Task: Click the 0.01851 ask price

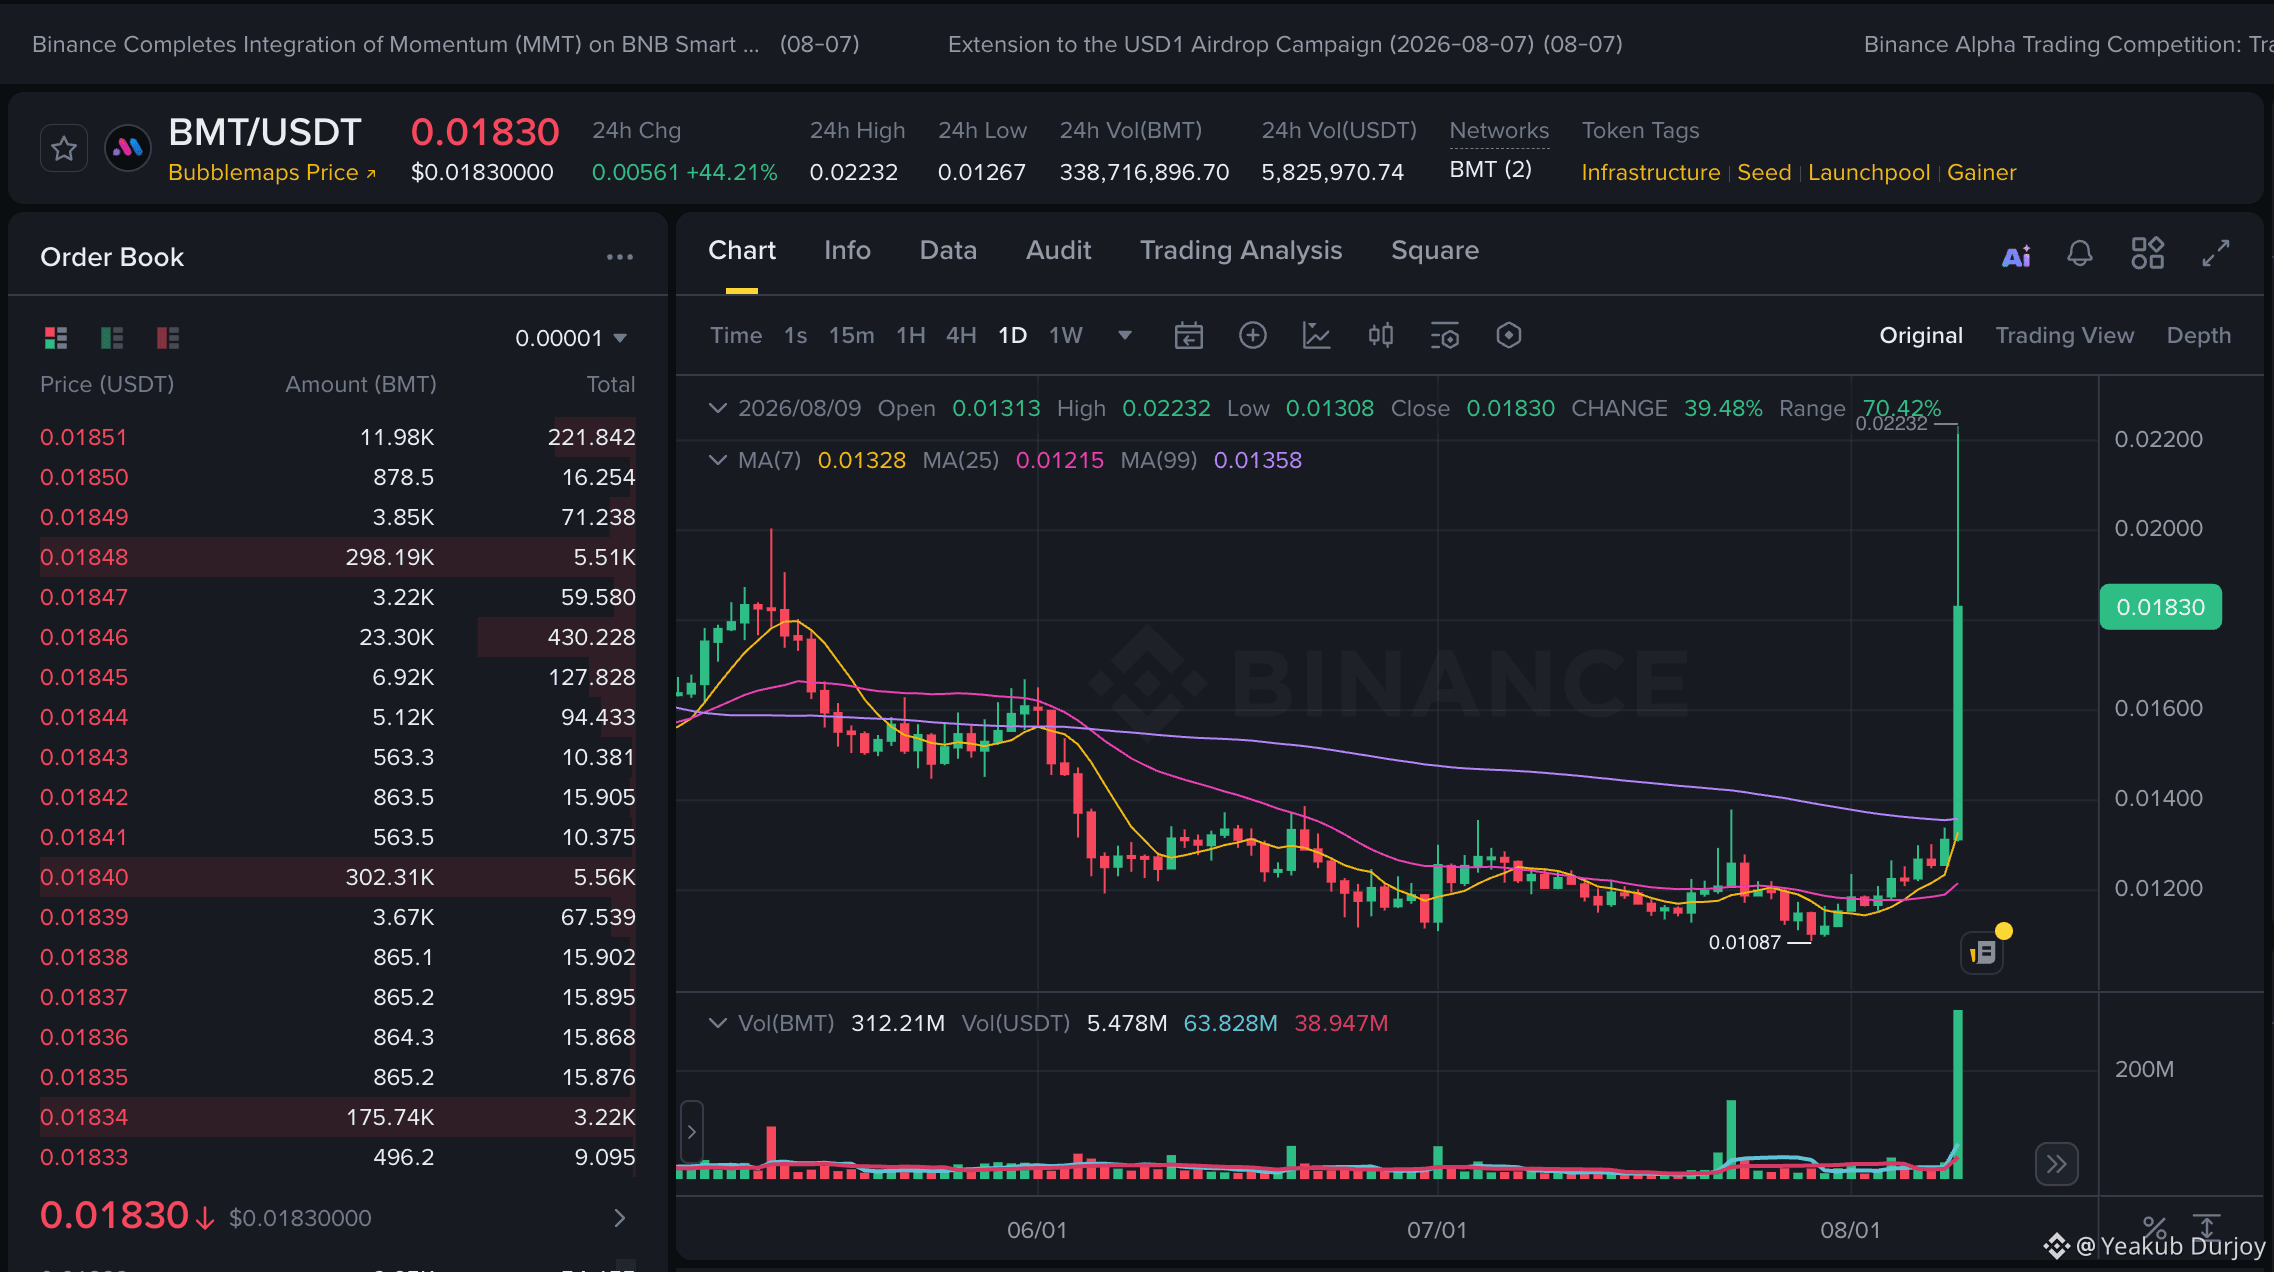Action: (84, 437)
